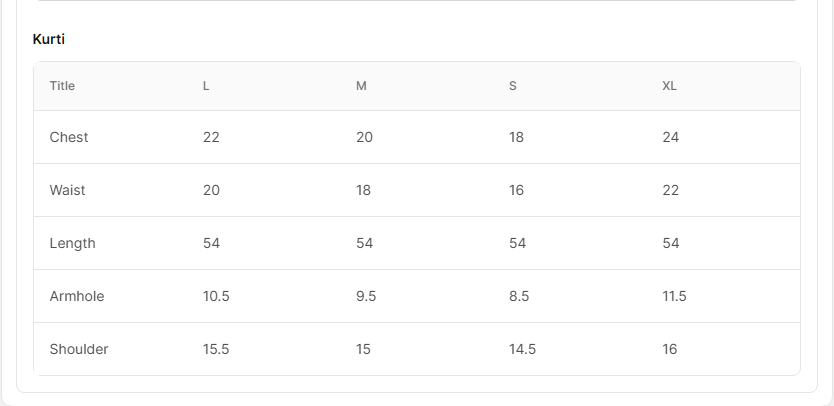This screenshot has height=406, width=834.
Task: Select the S size column header
Action: click(x=513, y=86)
